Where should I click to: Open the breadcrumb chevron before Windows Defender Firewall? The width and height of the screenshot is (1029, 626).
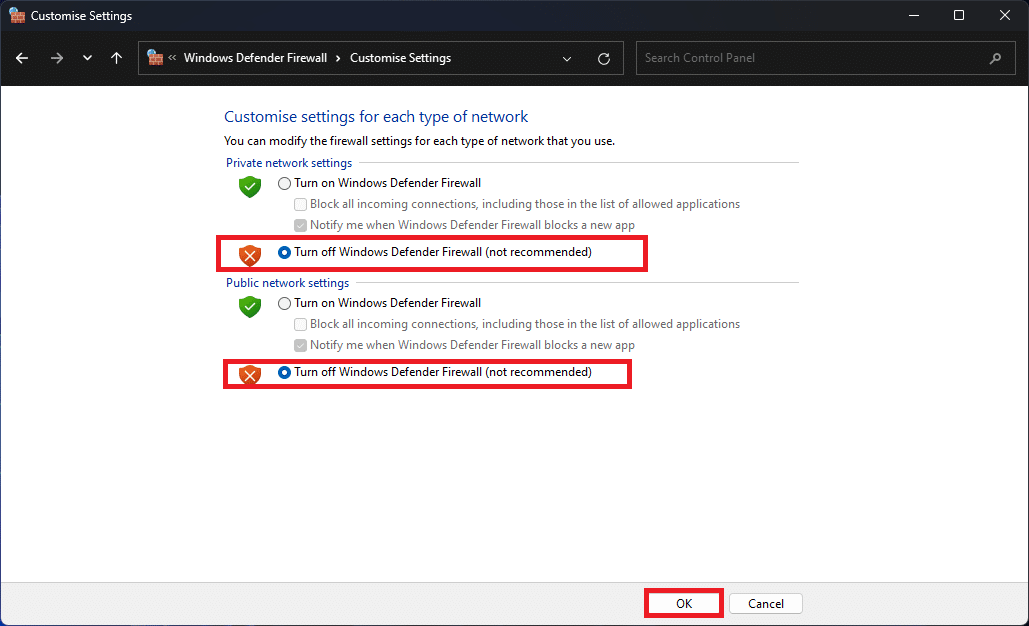tap(173, 58)
